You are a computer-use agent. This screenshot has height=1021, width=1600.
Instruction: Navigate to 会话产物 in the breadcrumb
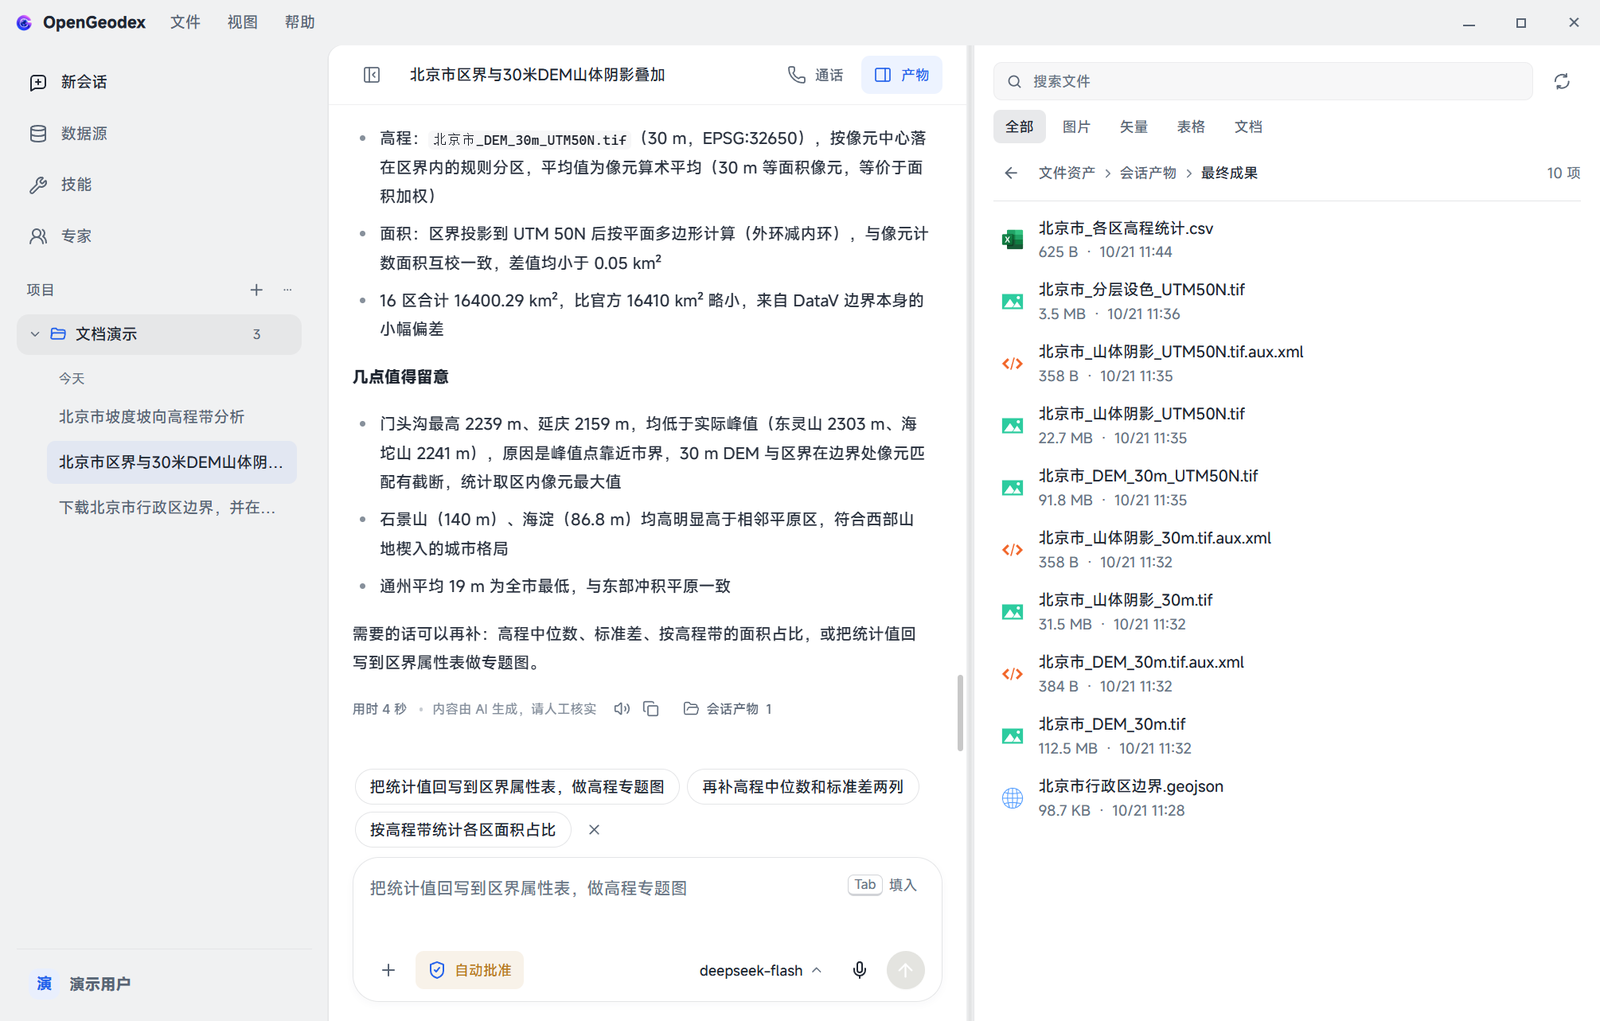(1147, 173)
